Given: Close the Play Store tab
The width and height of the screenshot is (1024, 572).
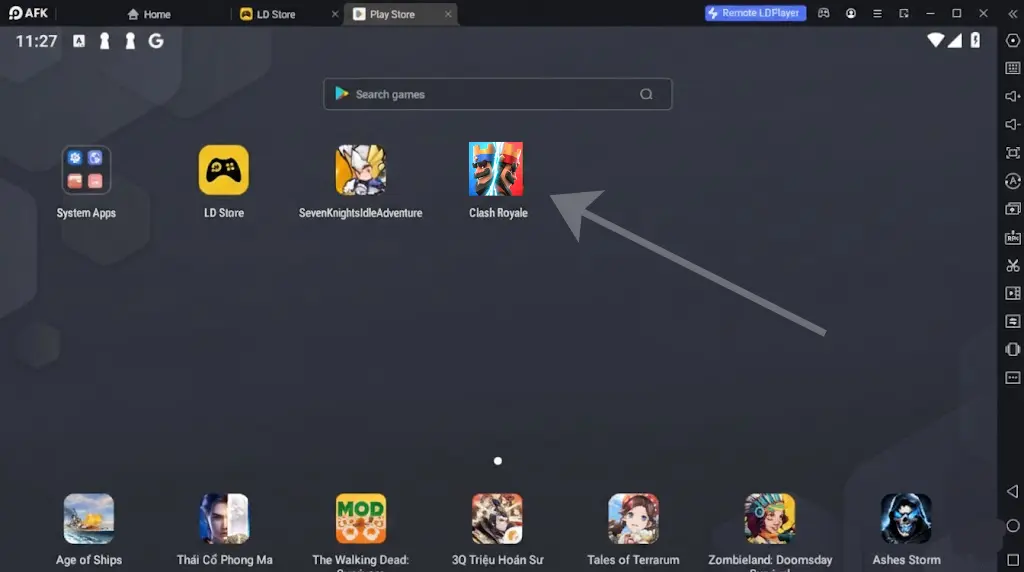Looking at the screenshot, I should click(448, 14).
